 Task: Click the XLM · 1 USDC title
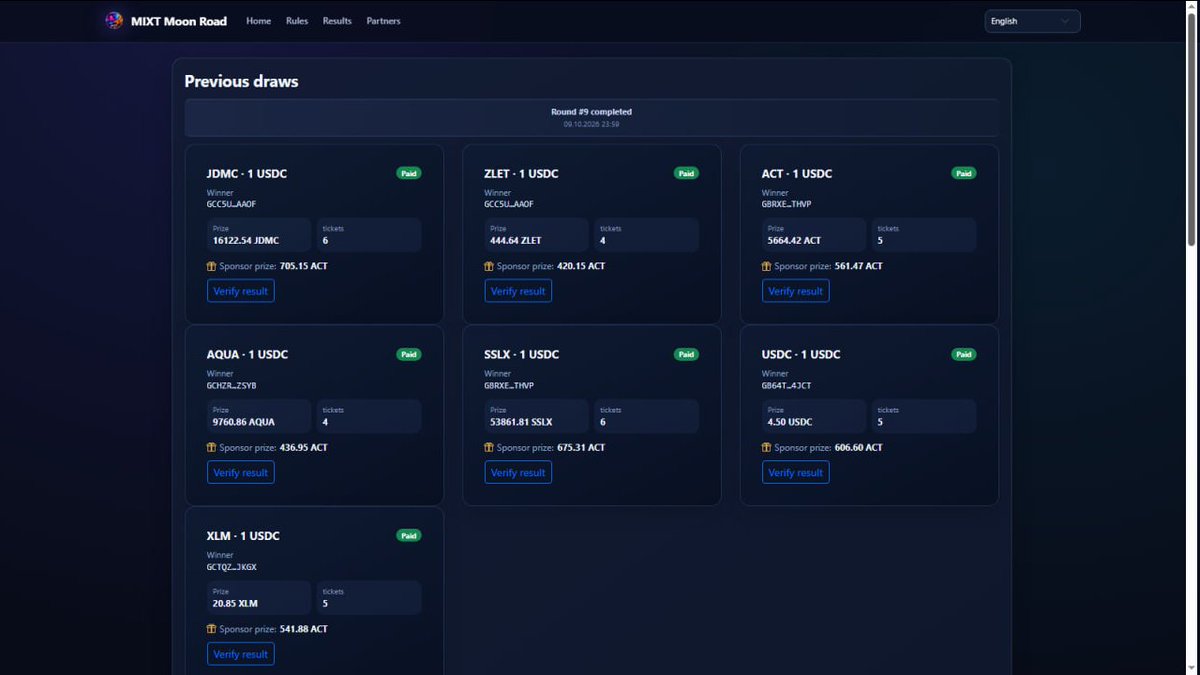tap(243, 536)
